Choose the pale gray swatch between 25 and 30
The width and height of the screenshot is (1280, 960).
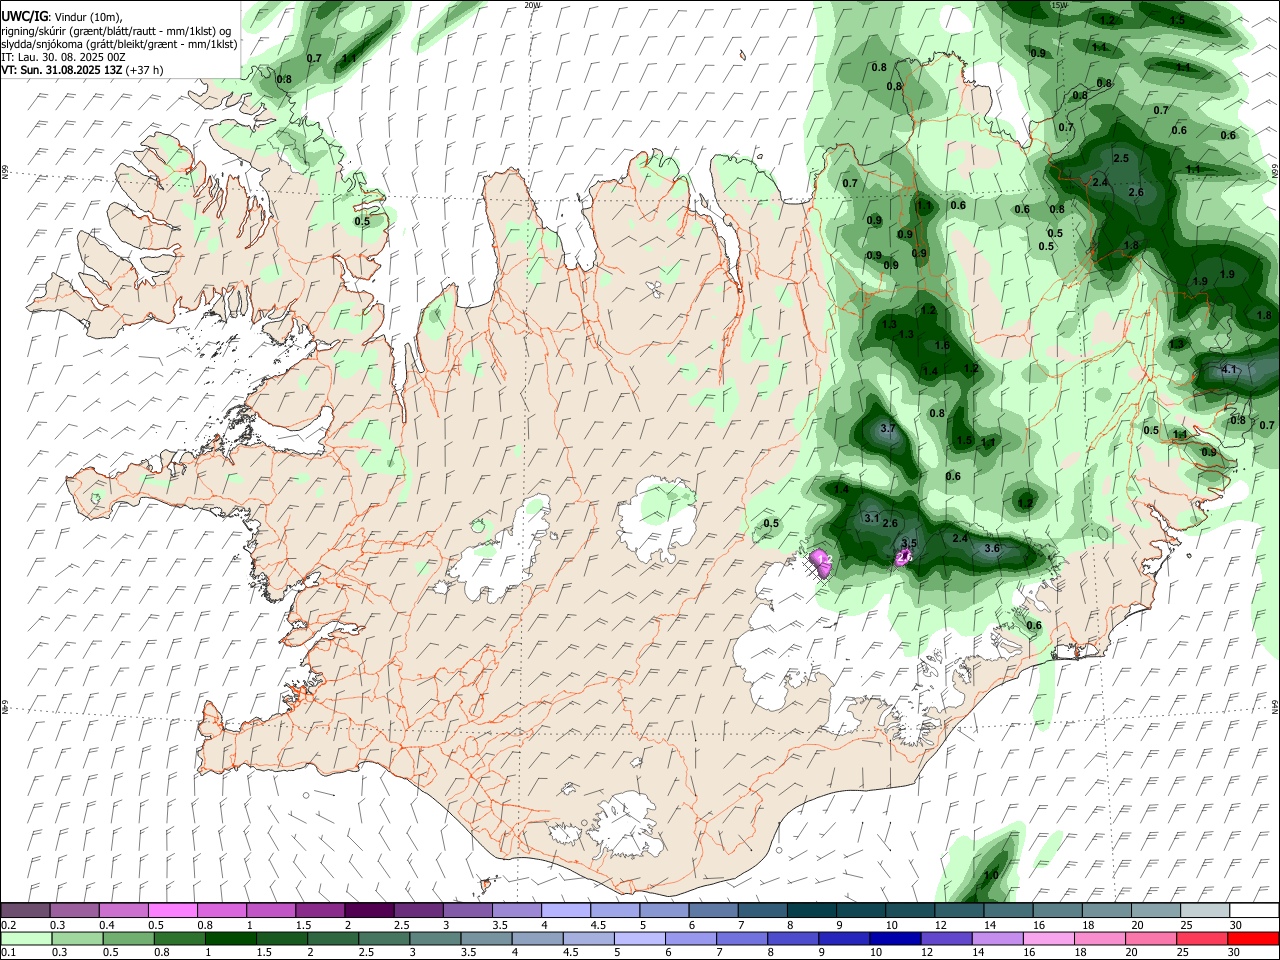[1205, 911]
